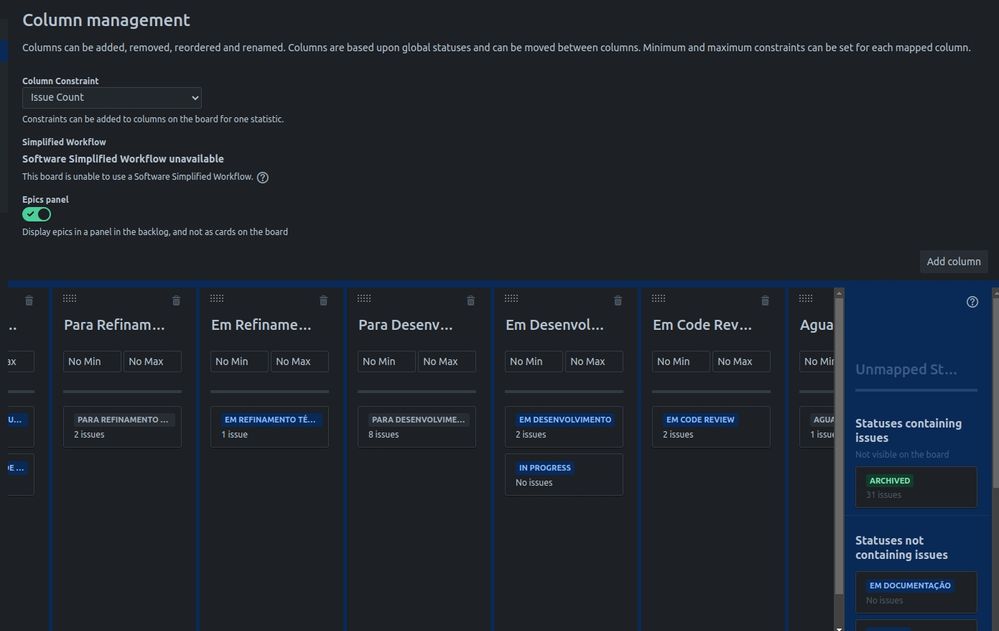This screenshot has width=999, height=631.
Task: Open help icon beside Simplified Workflow message
Action: (x=262, y=177)
